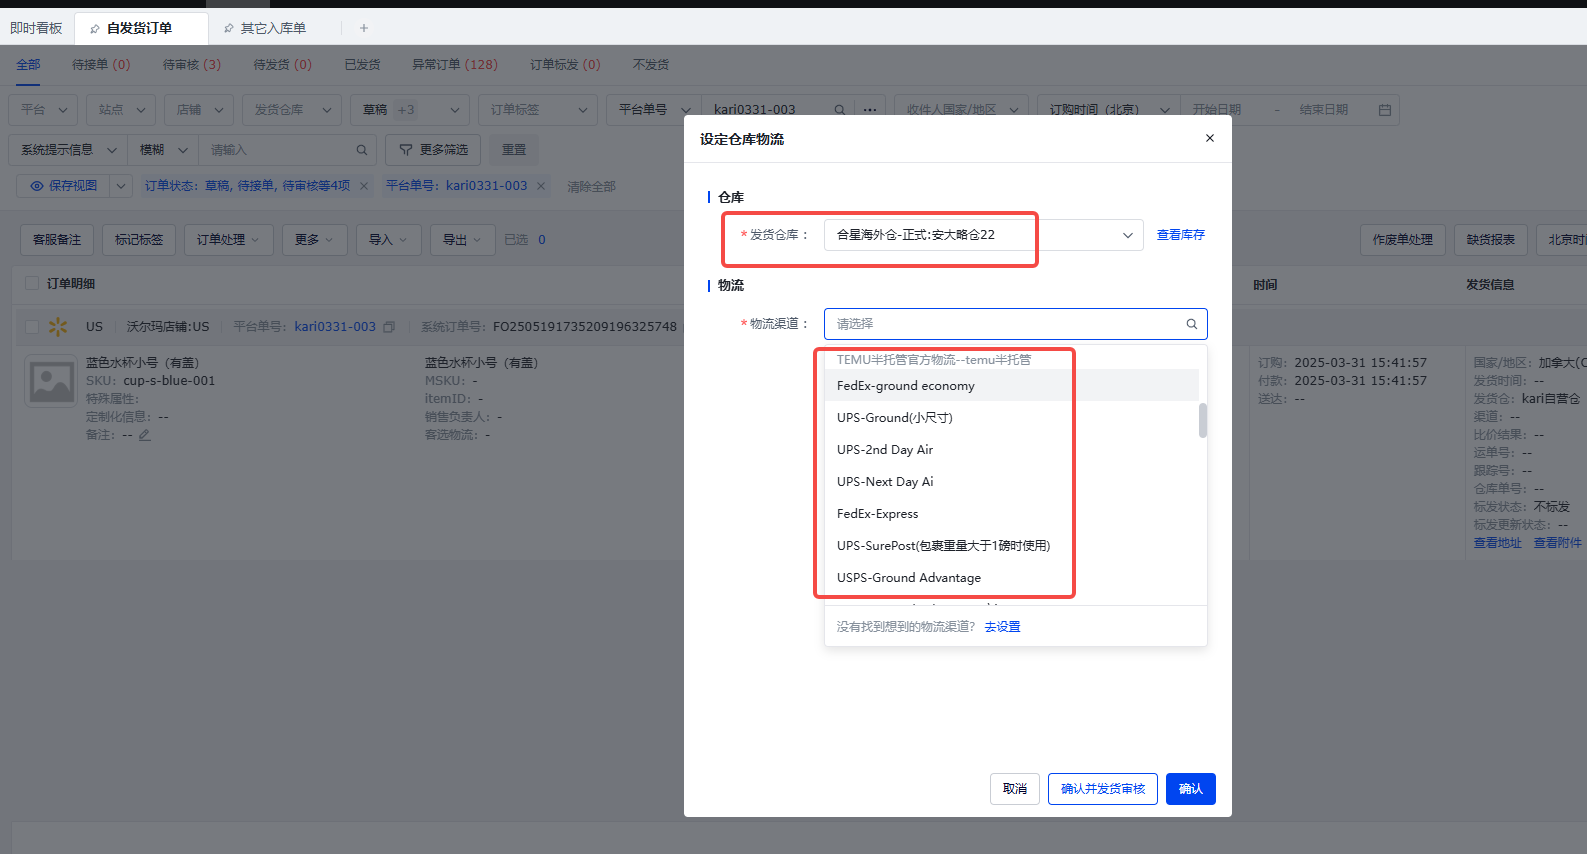This screenshot has width=1587, height=854.
Task: Click edit pencil icon next to 备注
Action: coord(144,436)
